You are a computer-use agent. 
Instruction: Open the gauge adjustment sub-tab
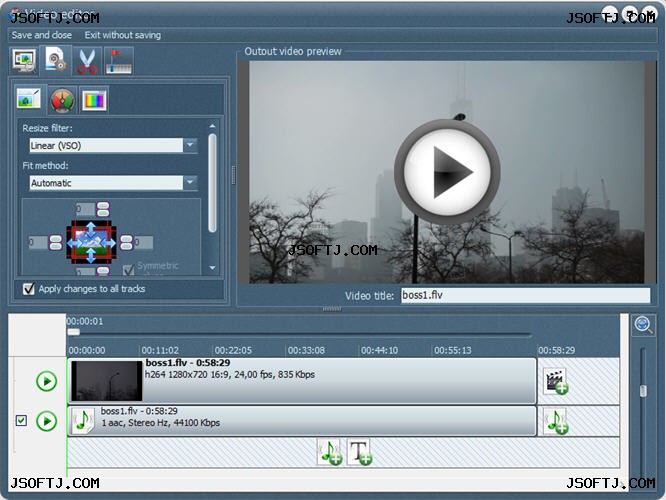click(62, 100)
